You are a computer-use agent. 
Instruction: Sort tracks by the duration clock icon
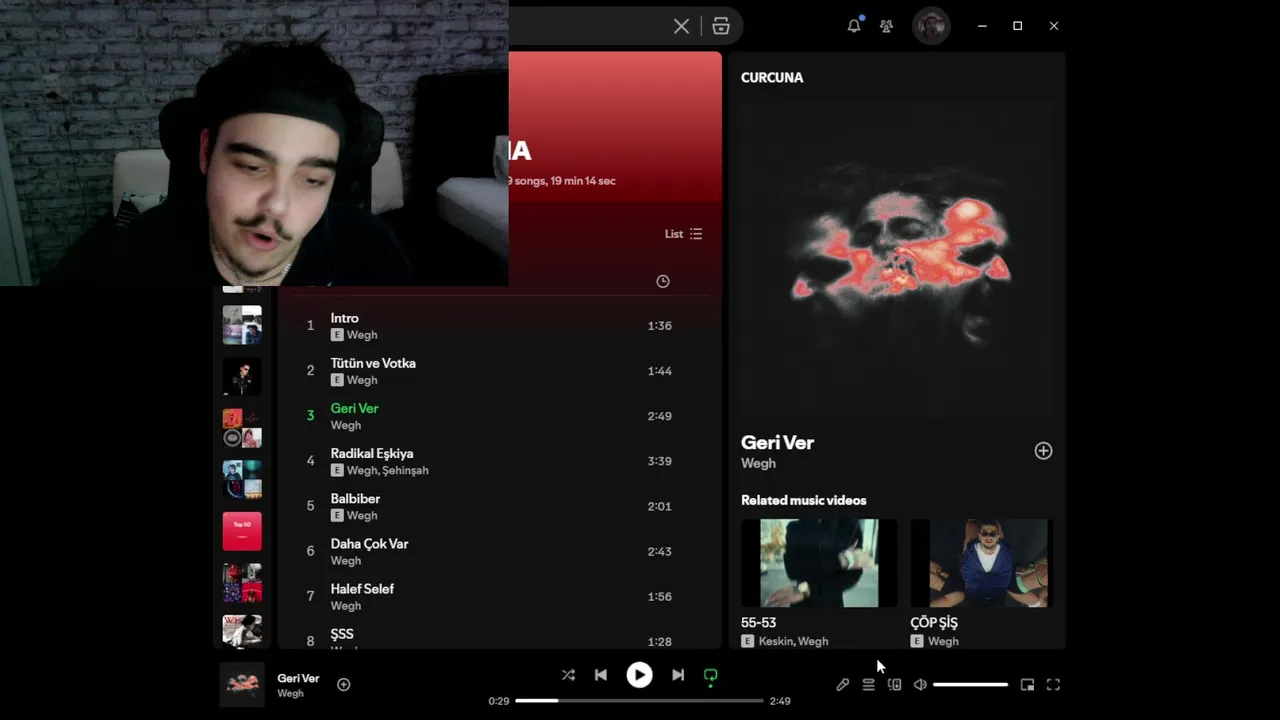tap(662, 282)
